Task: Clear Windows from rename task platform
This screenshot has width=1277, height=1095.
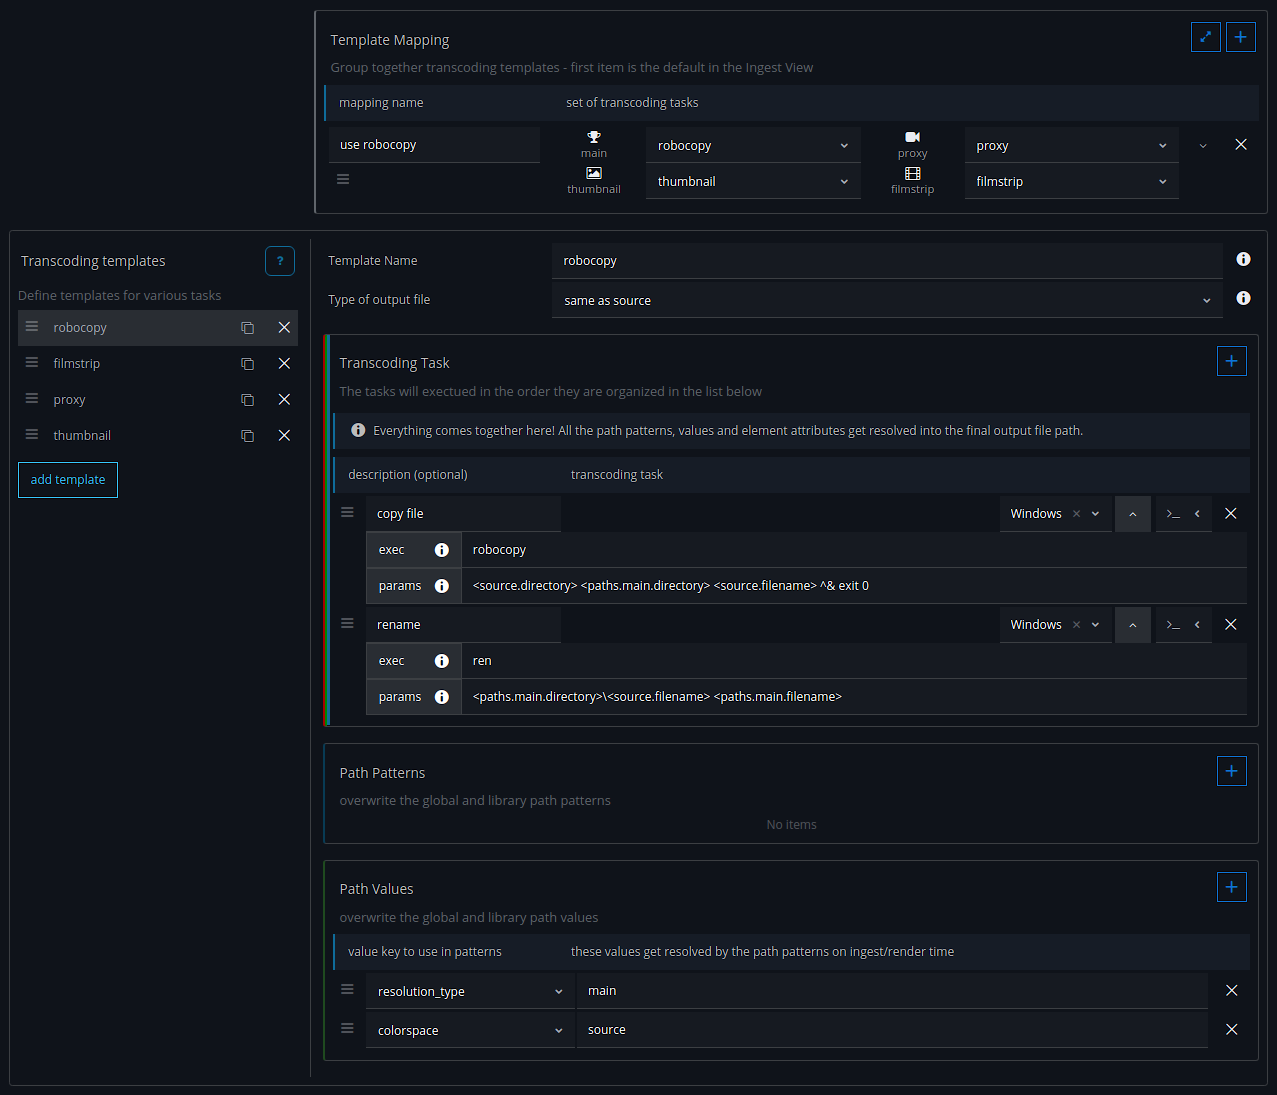Action: (1076, 625)
